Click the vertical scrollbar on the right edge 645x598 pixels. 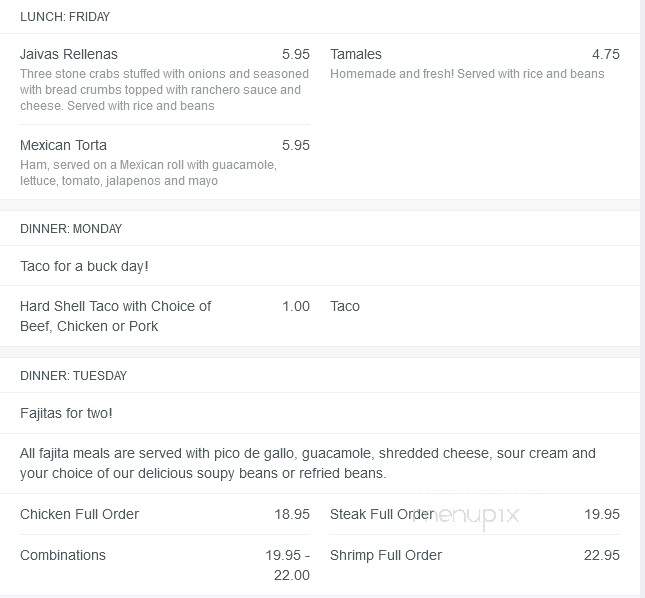click(643, 299)
